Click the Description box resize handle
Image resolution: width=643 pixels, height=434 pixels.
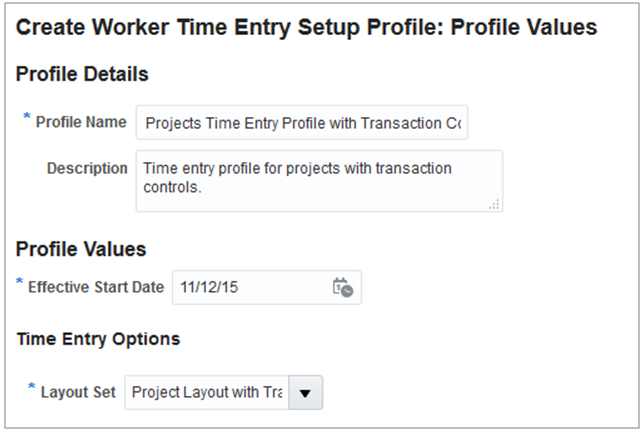click(494, 204)
